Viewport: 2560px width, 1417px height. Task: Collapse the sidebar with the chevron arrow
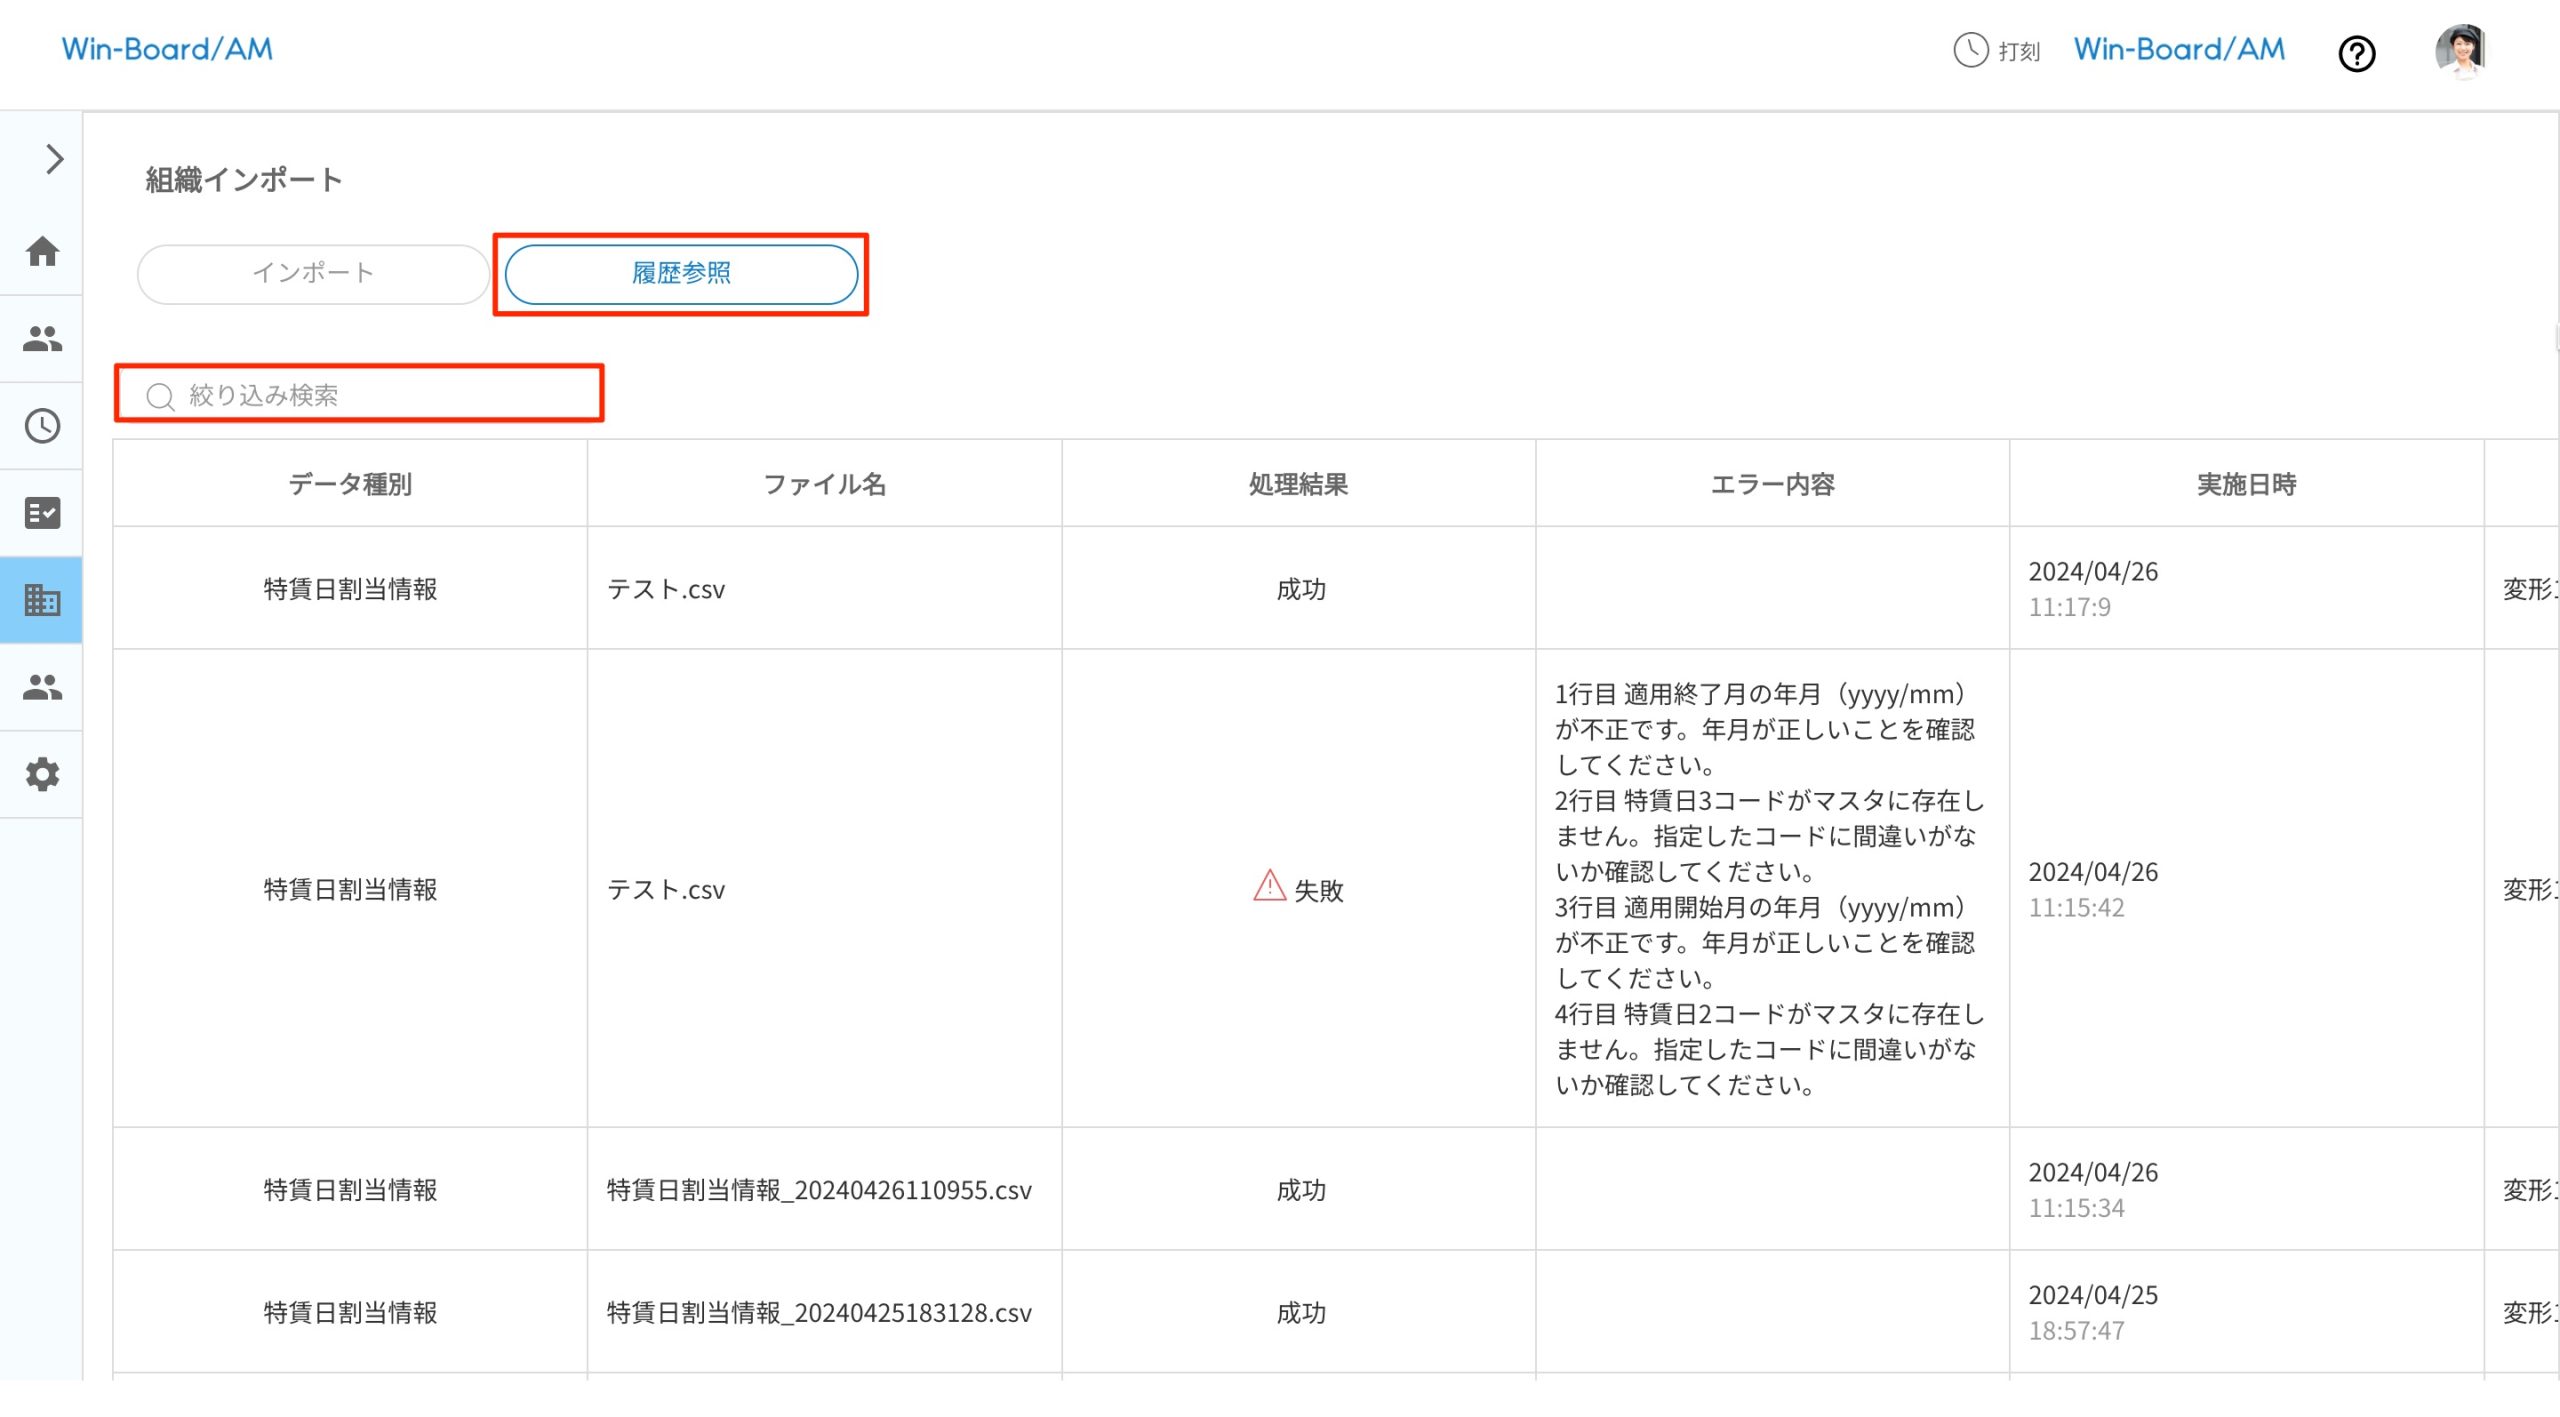[52, 159]
